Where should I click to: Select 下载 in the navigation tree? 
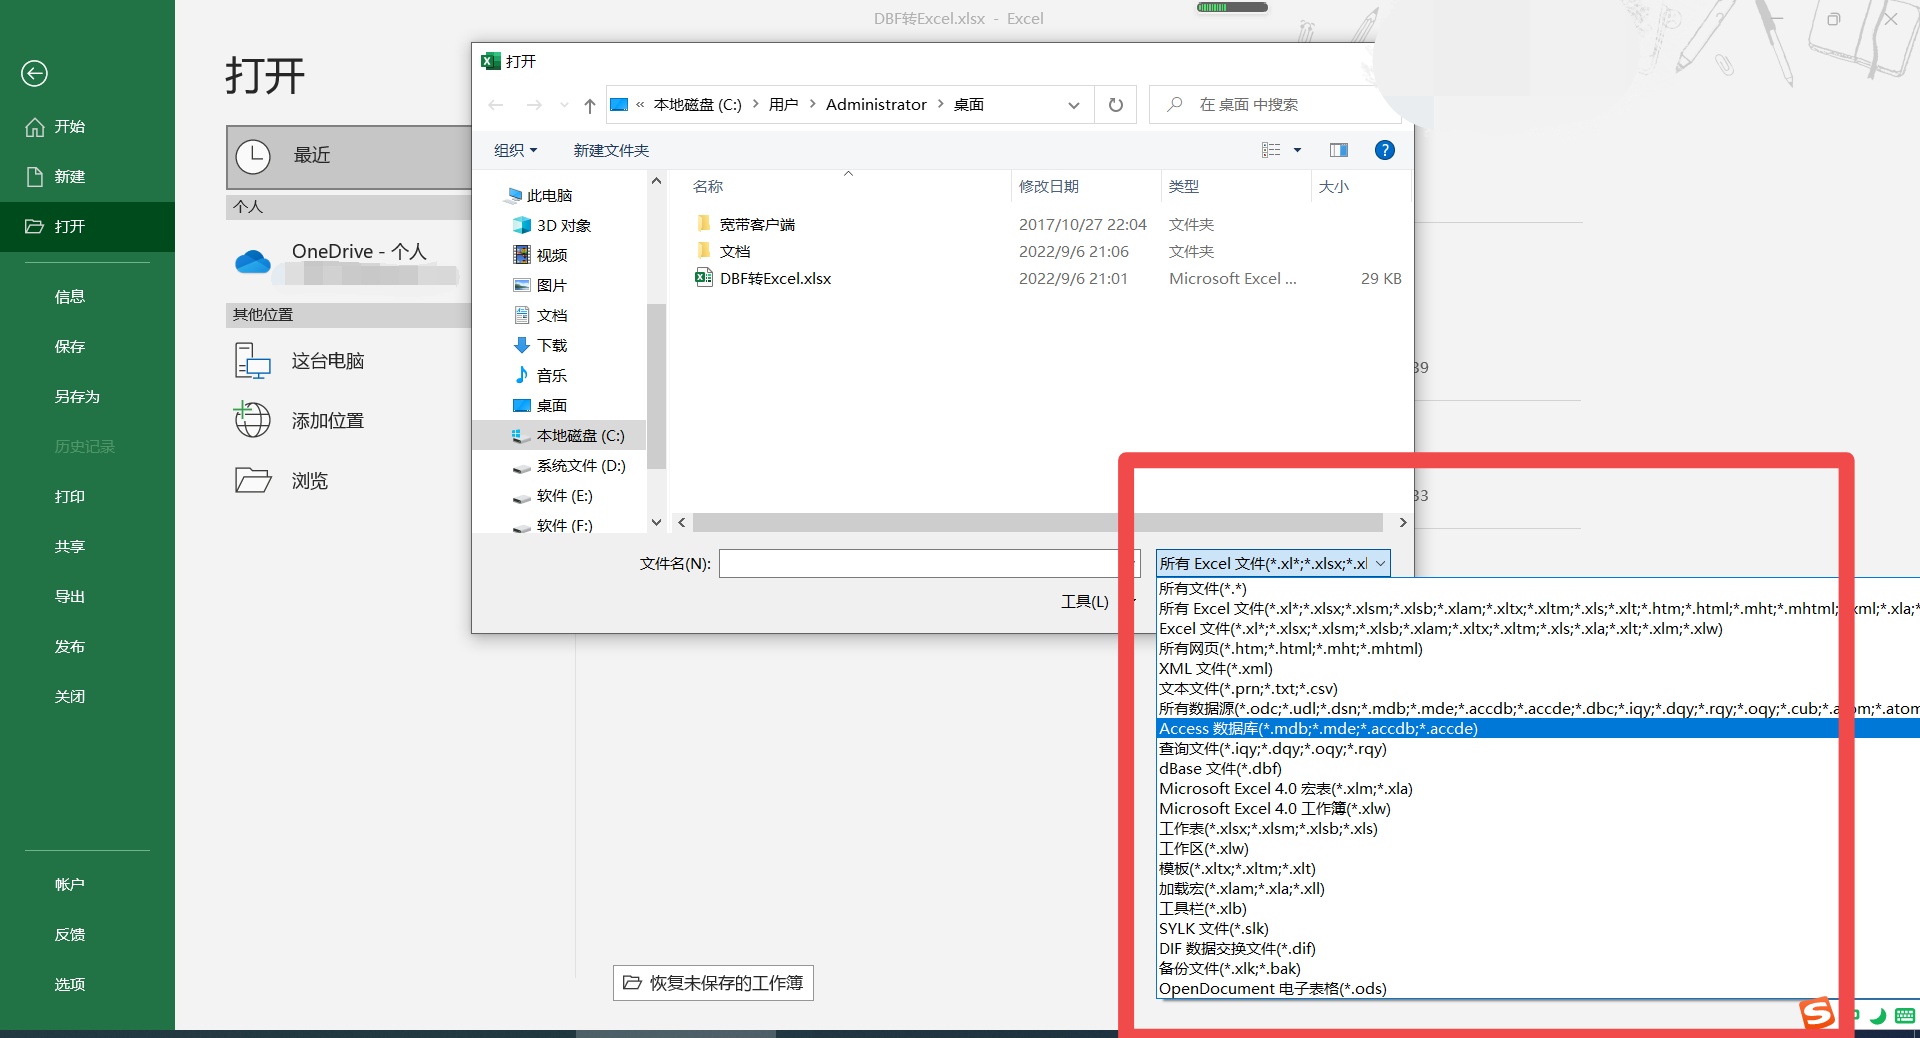pos(550,345)
